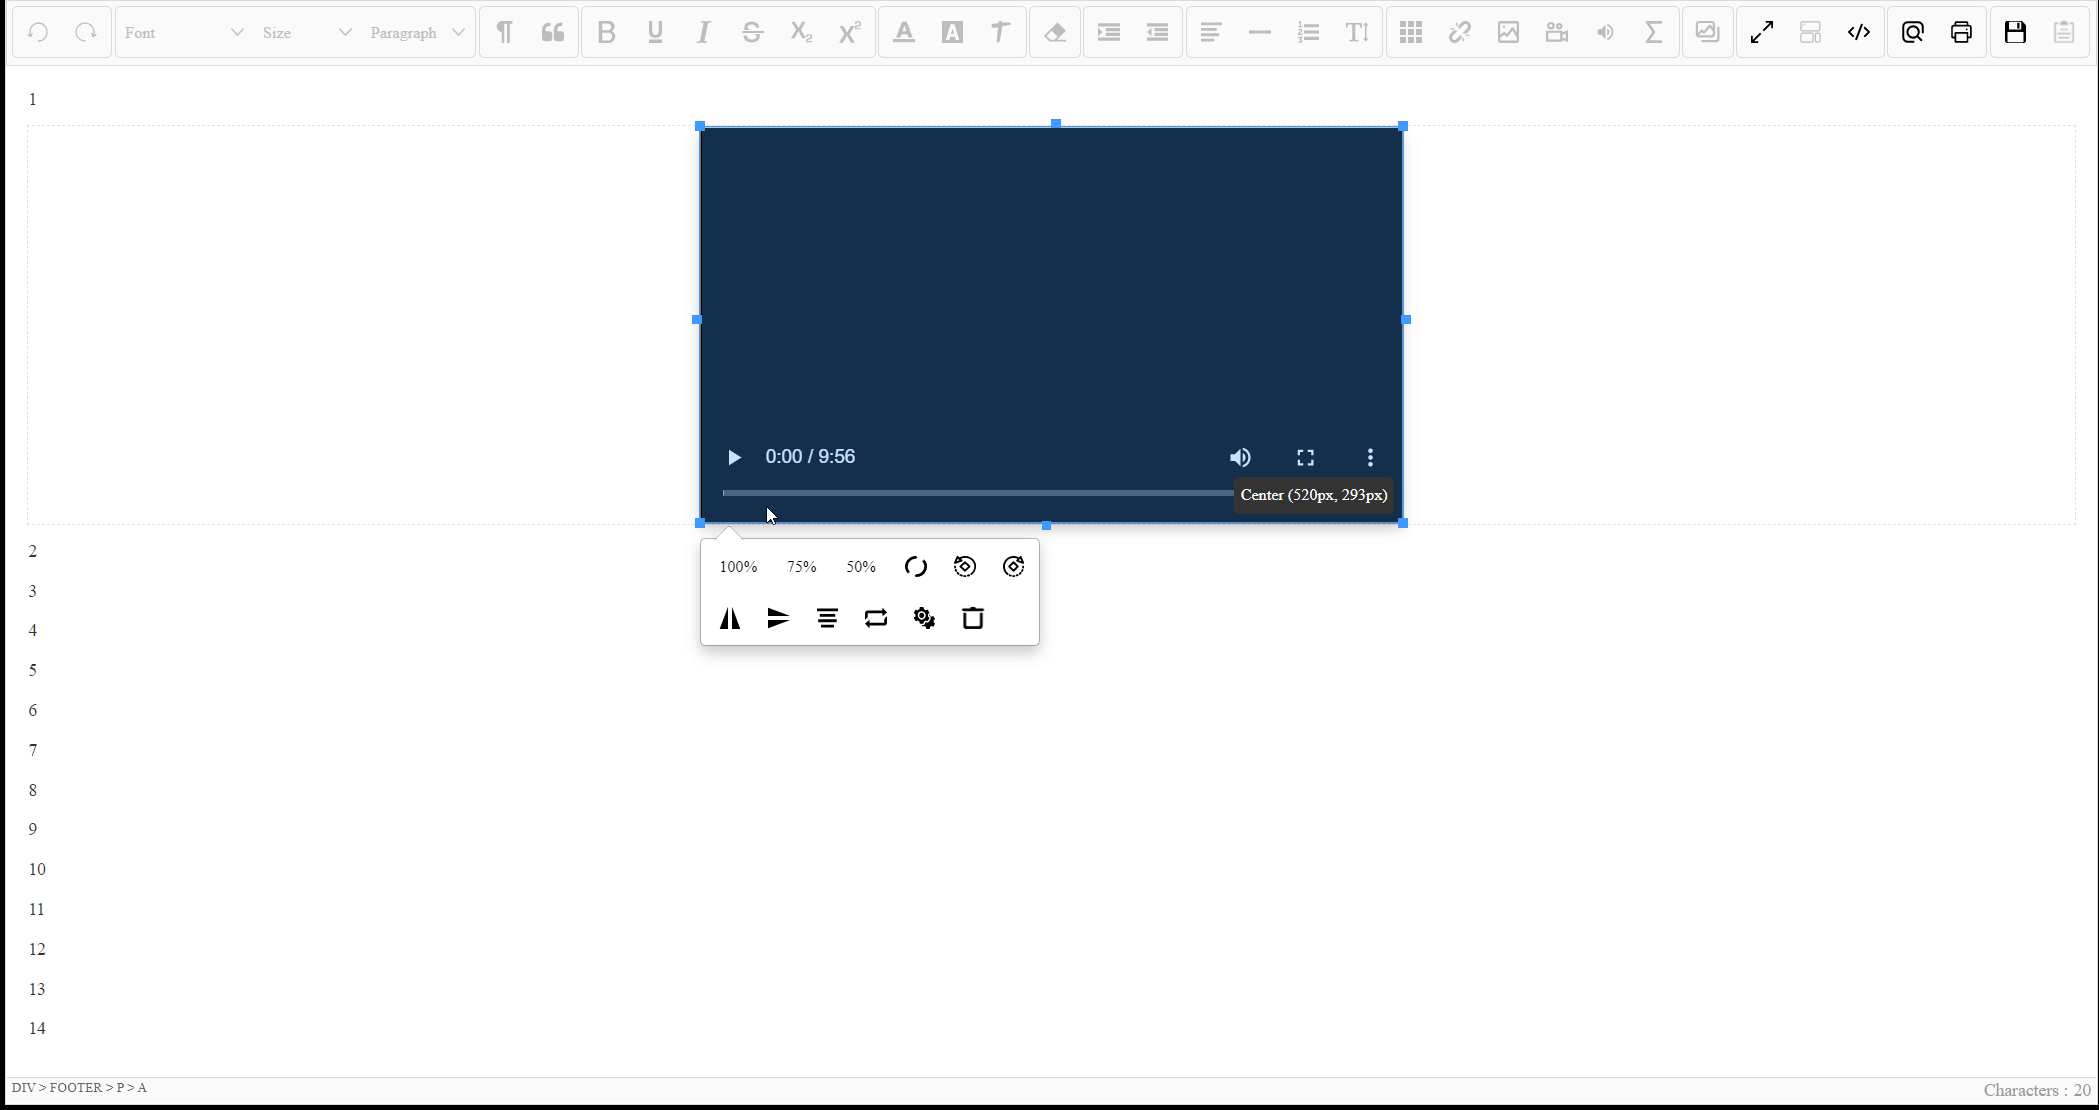Open the list options dropdown

[x=1308, y=32]
